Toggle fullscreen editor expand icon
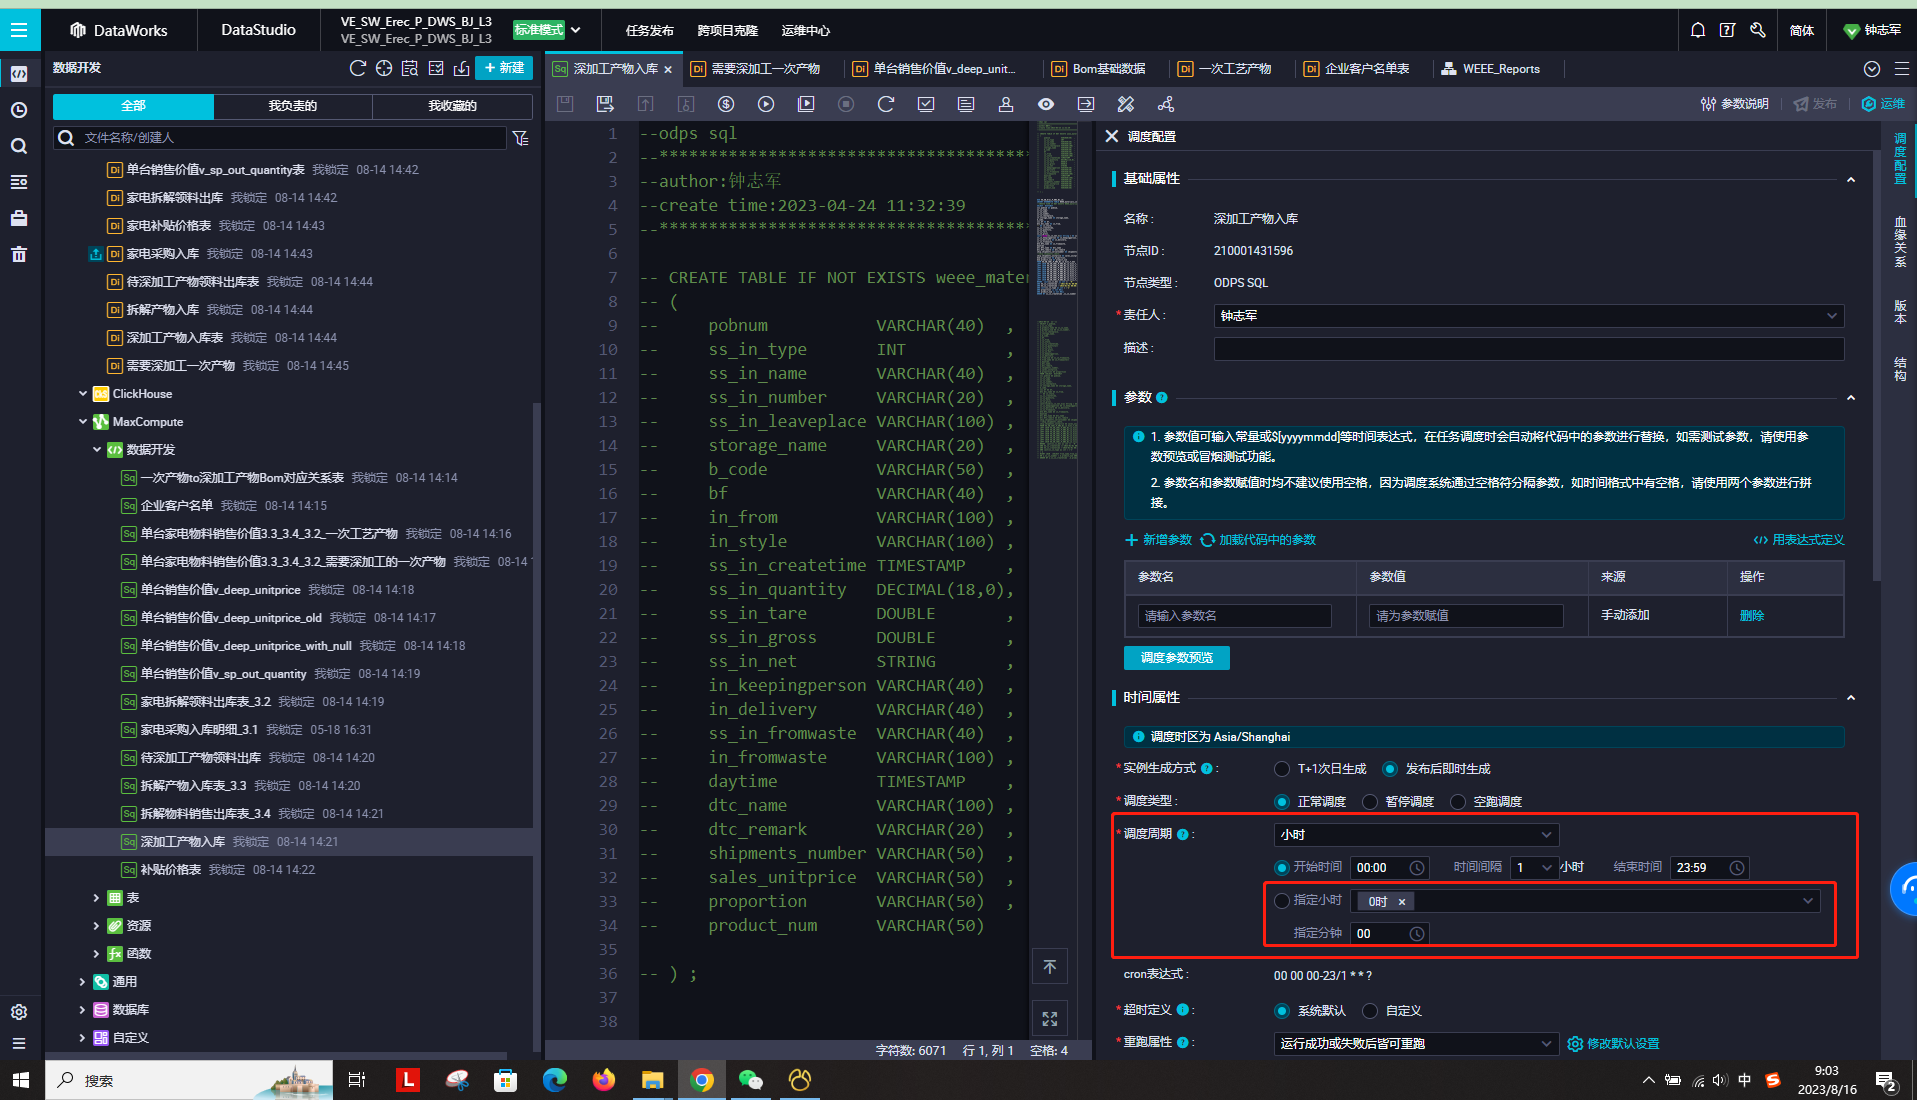The image size is (1917, 1100). 1050,1019
